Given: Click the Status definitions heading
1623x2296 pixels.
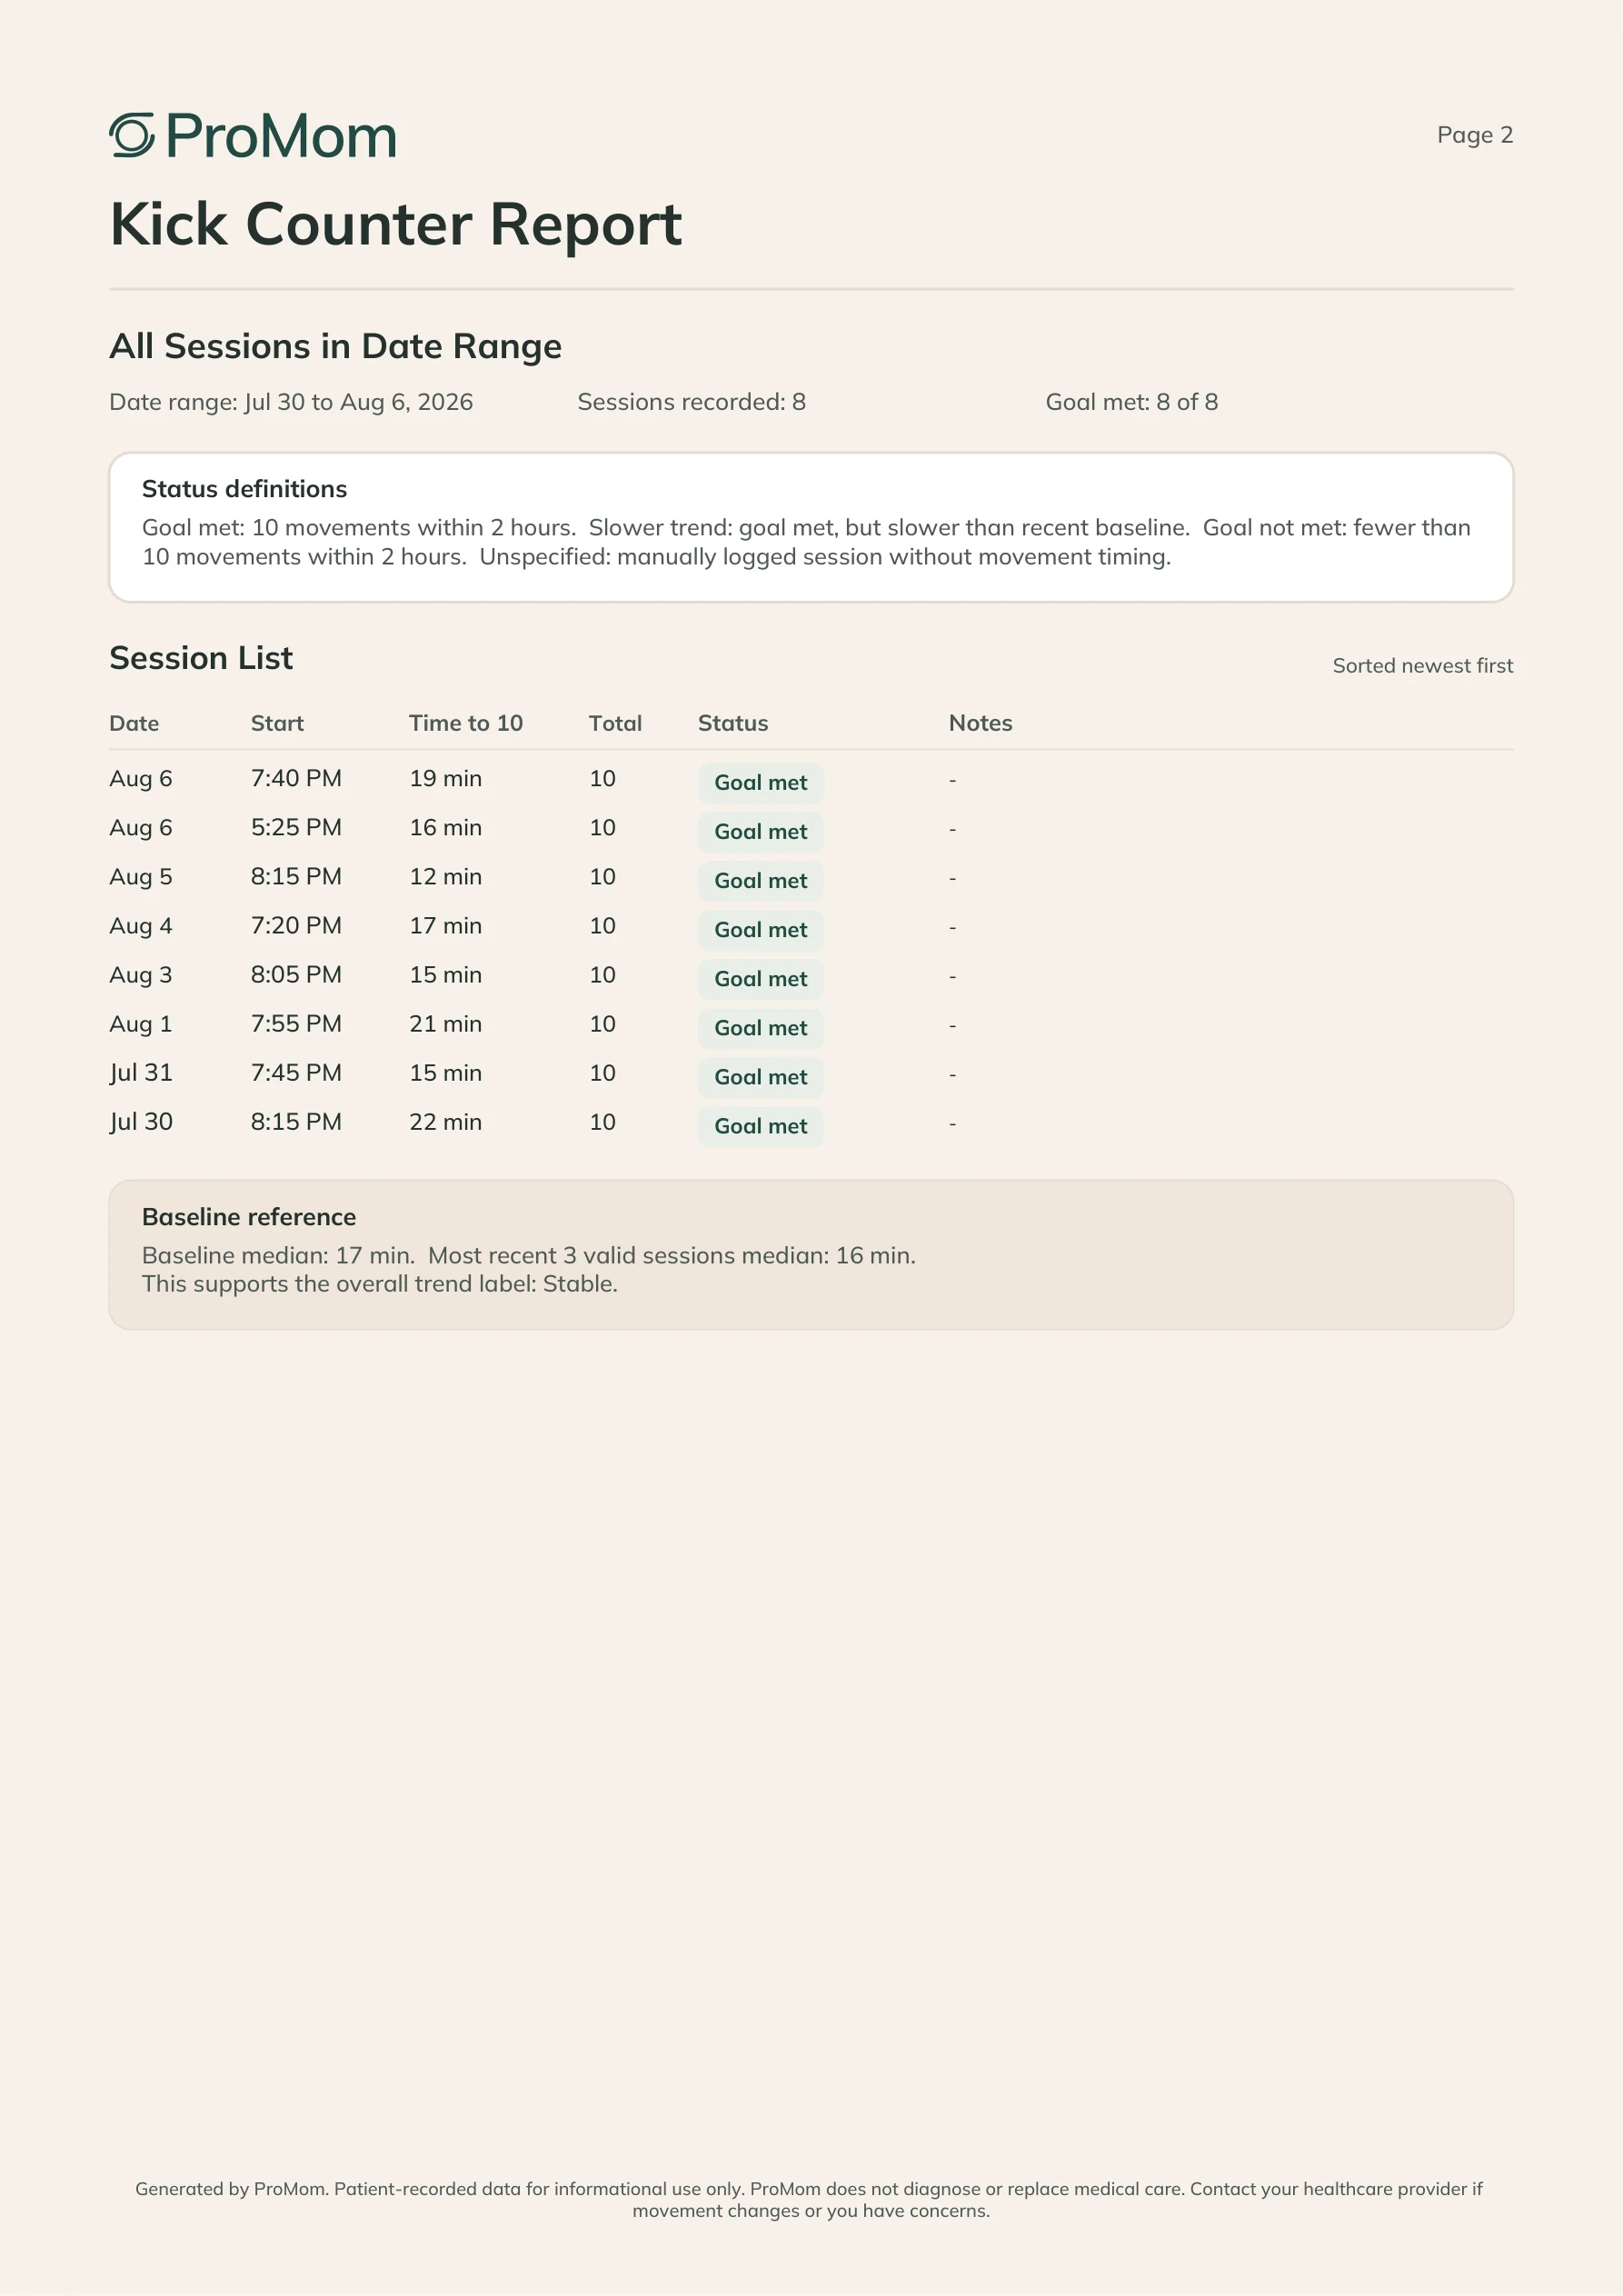Looking at the screenshot, I should pyautogui.click(x=244, y=489).
